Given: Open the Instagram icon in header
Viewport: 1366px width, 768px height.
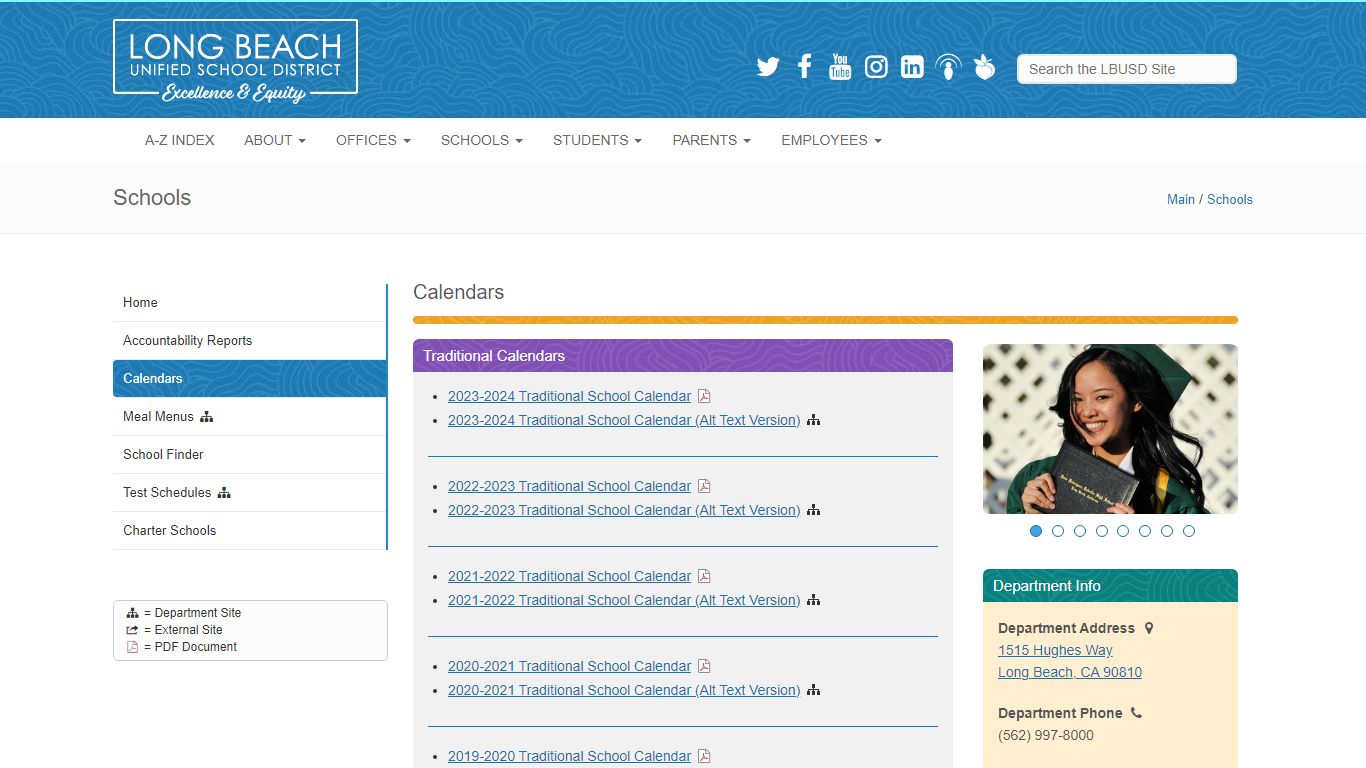Looking at the screenshot, I should coord(876,67).
